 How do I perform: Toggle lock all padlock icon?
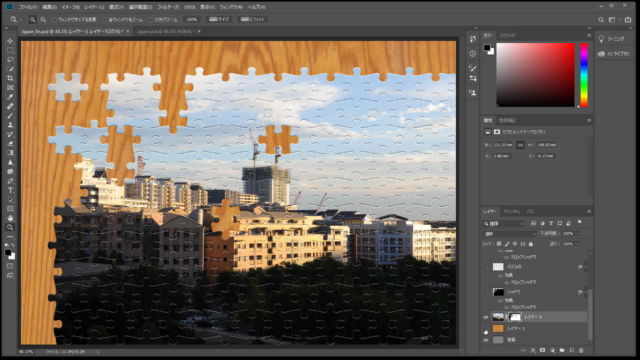(x=531, y=244)
